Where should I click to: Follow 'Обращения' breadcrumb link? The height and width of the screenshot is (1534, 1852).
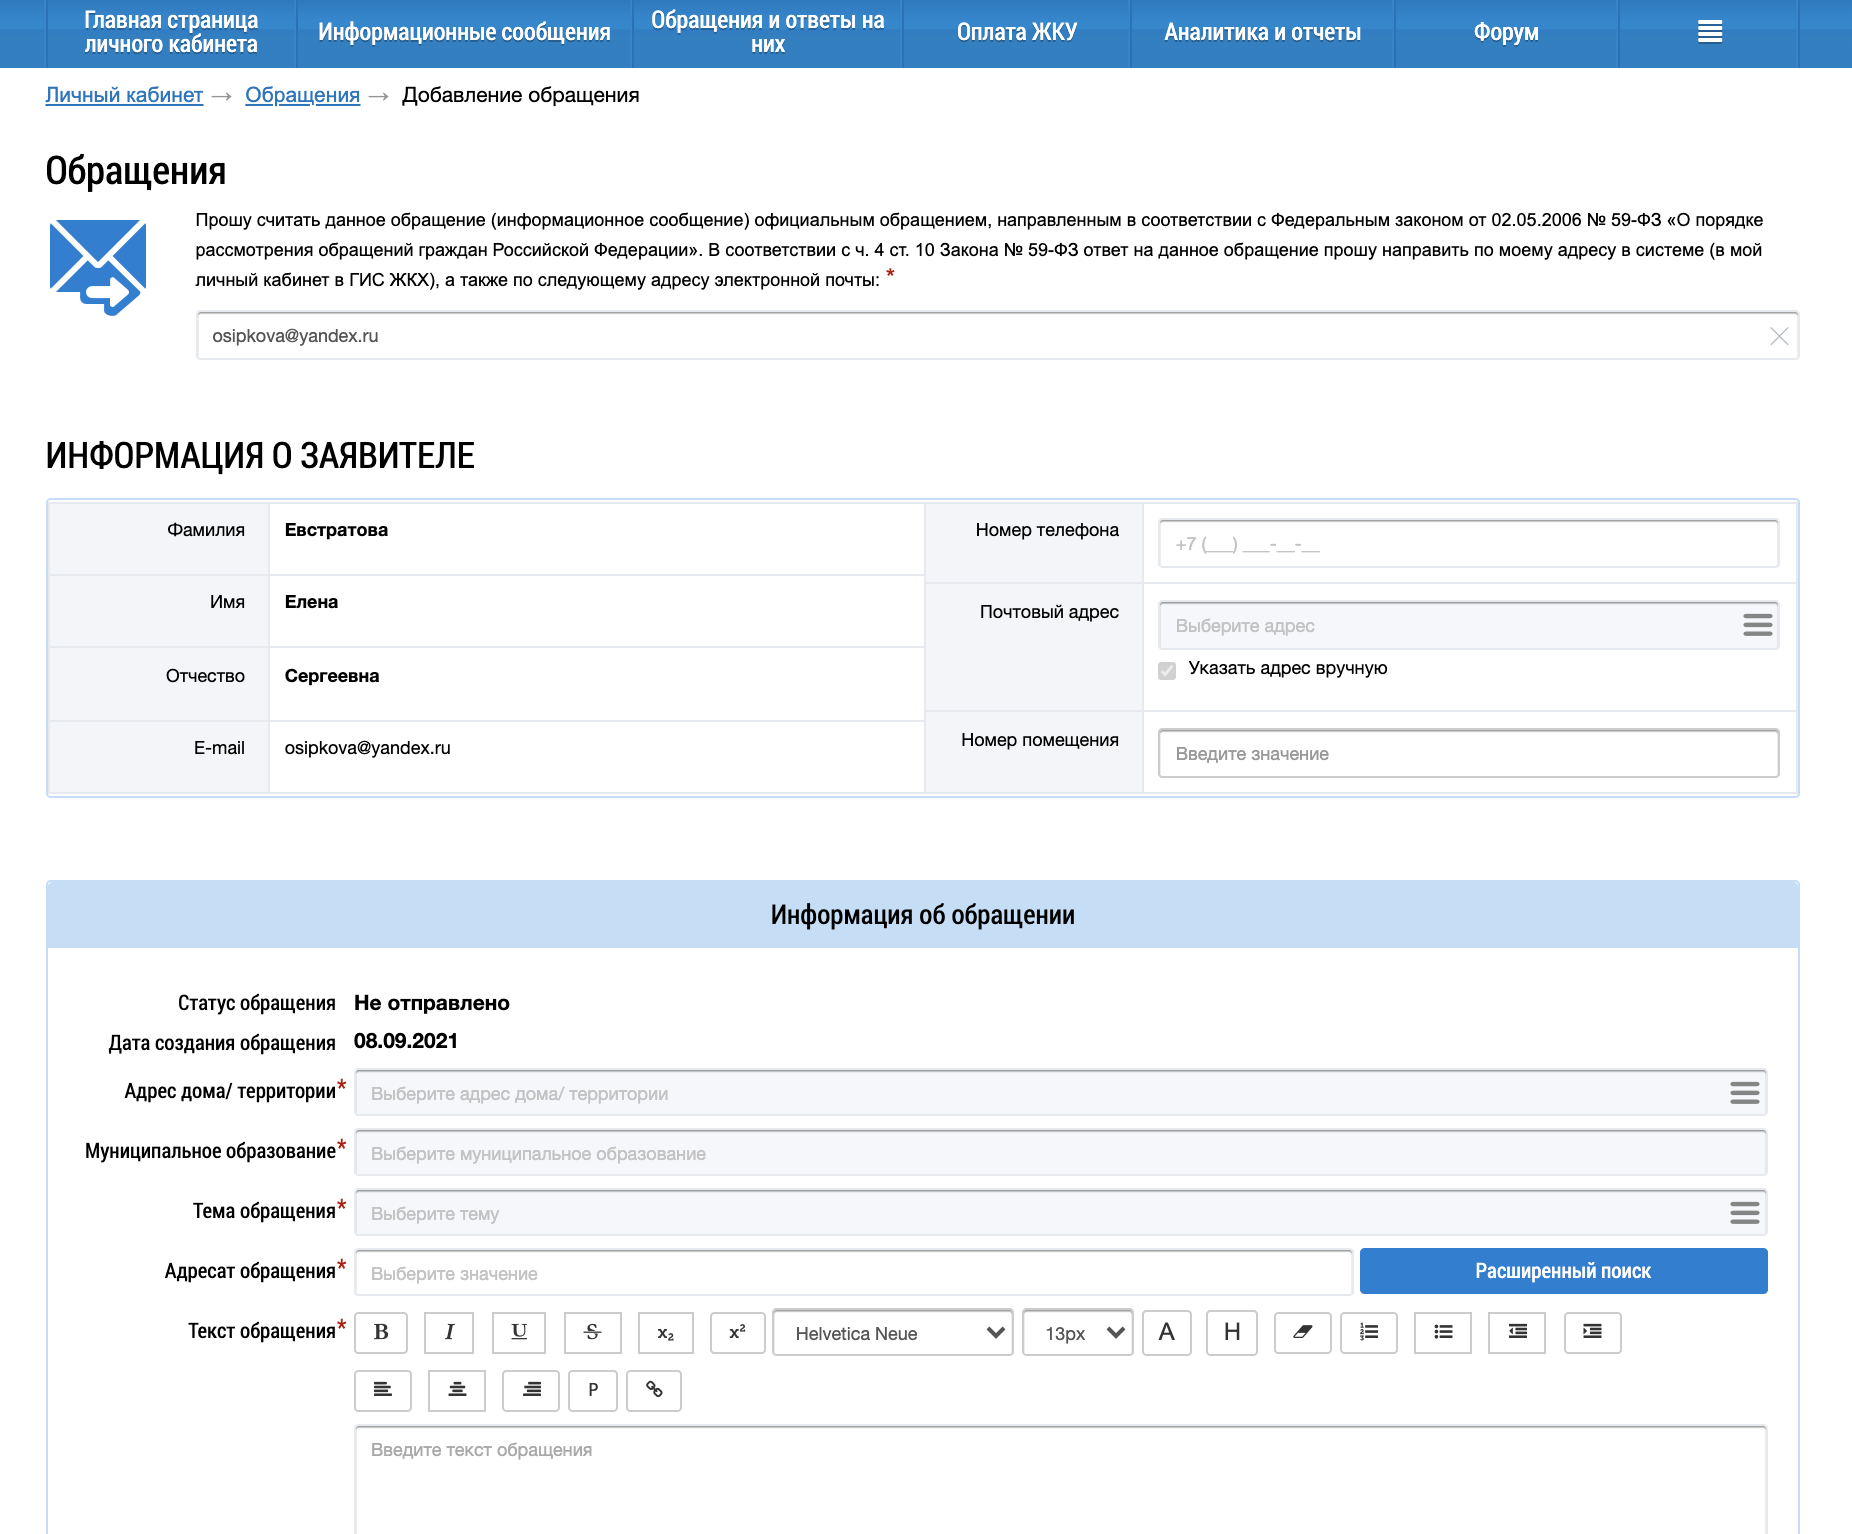302,95
